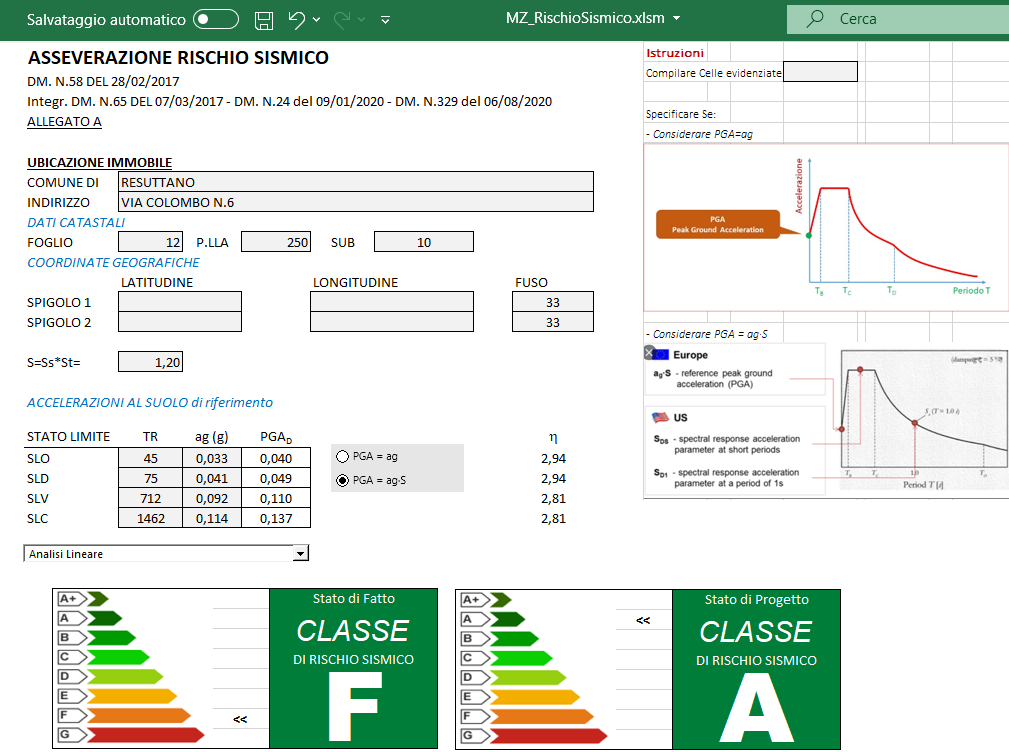Select SLV ag cell 0,092

pyautogui.click(x=212, y=498)
